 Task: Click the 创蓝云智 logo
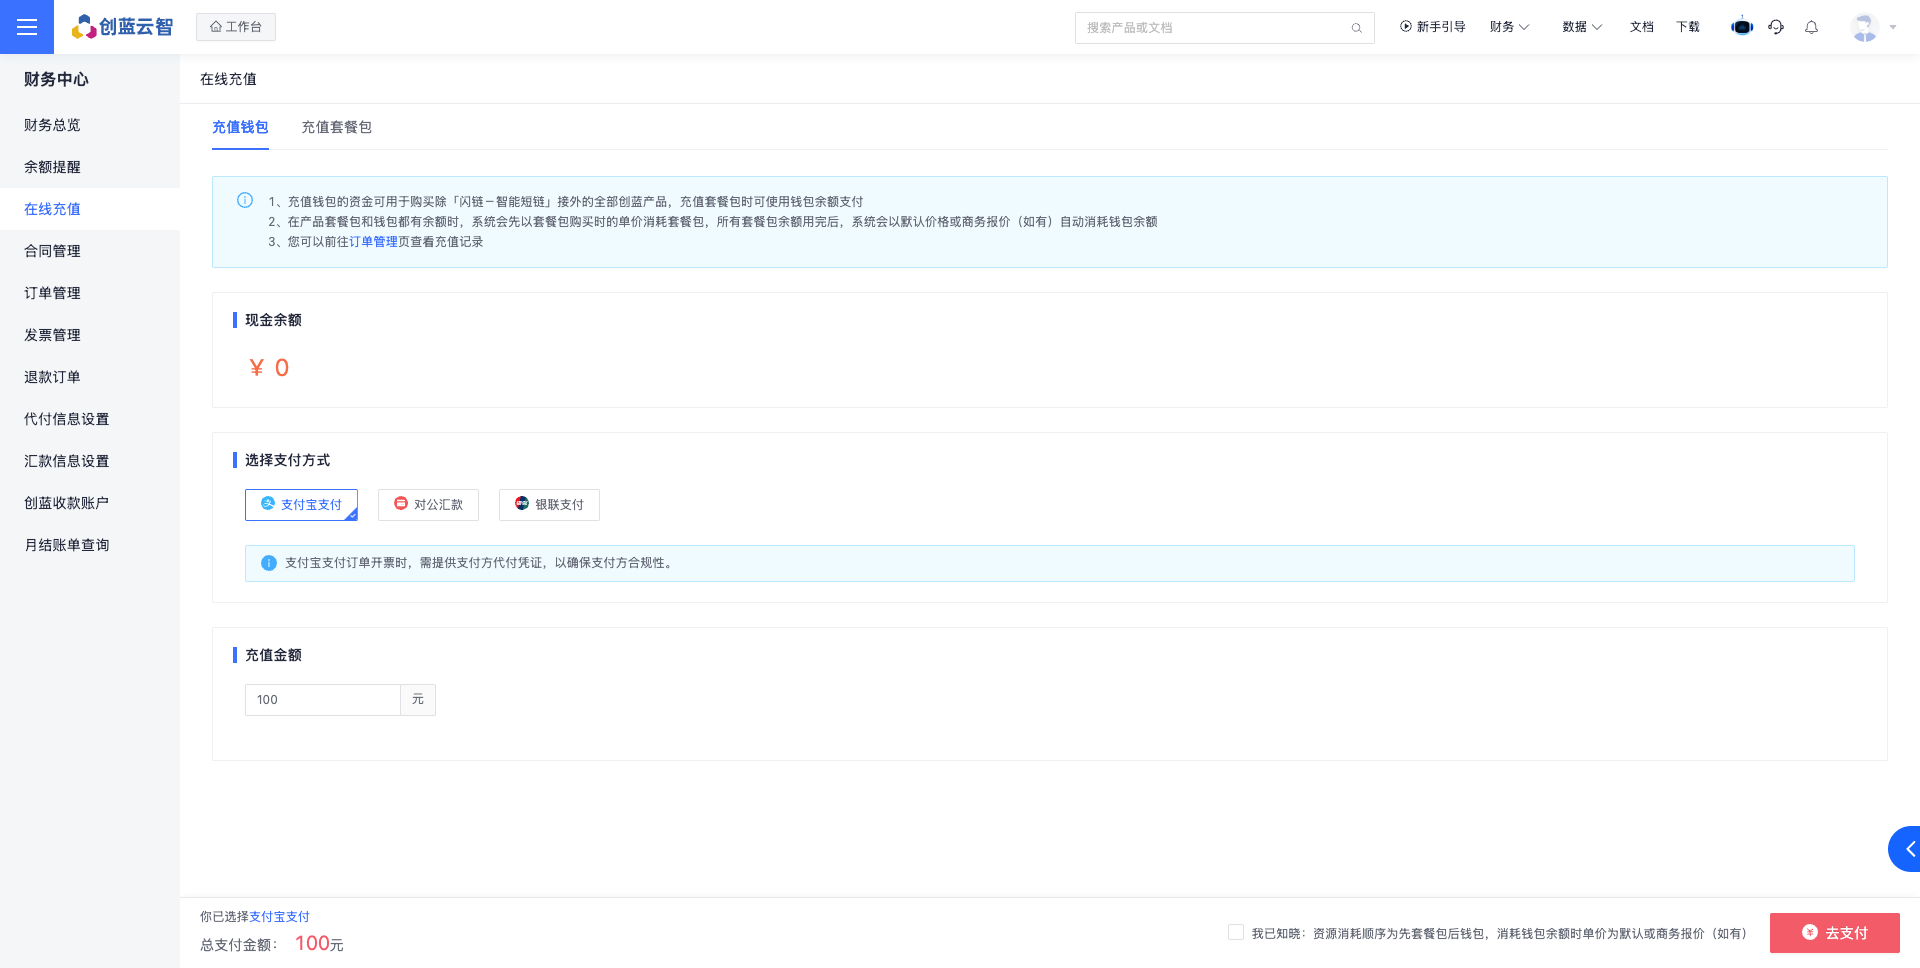[x=122, y=27]
